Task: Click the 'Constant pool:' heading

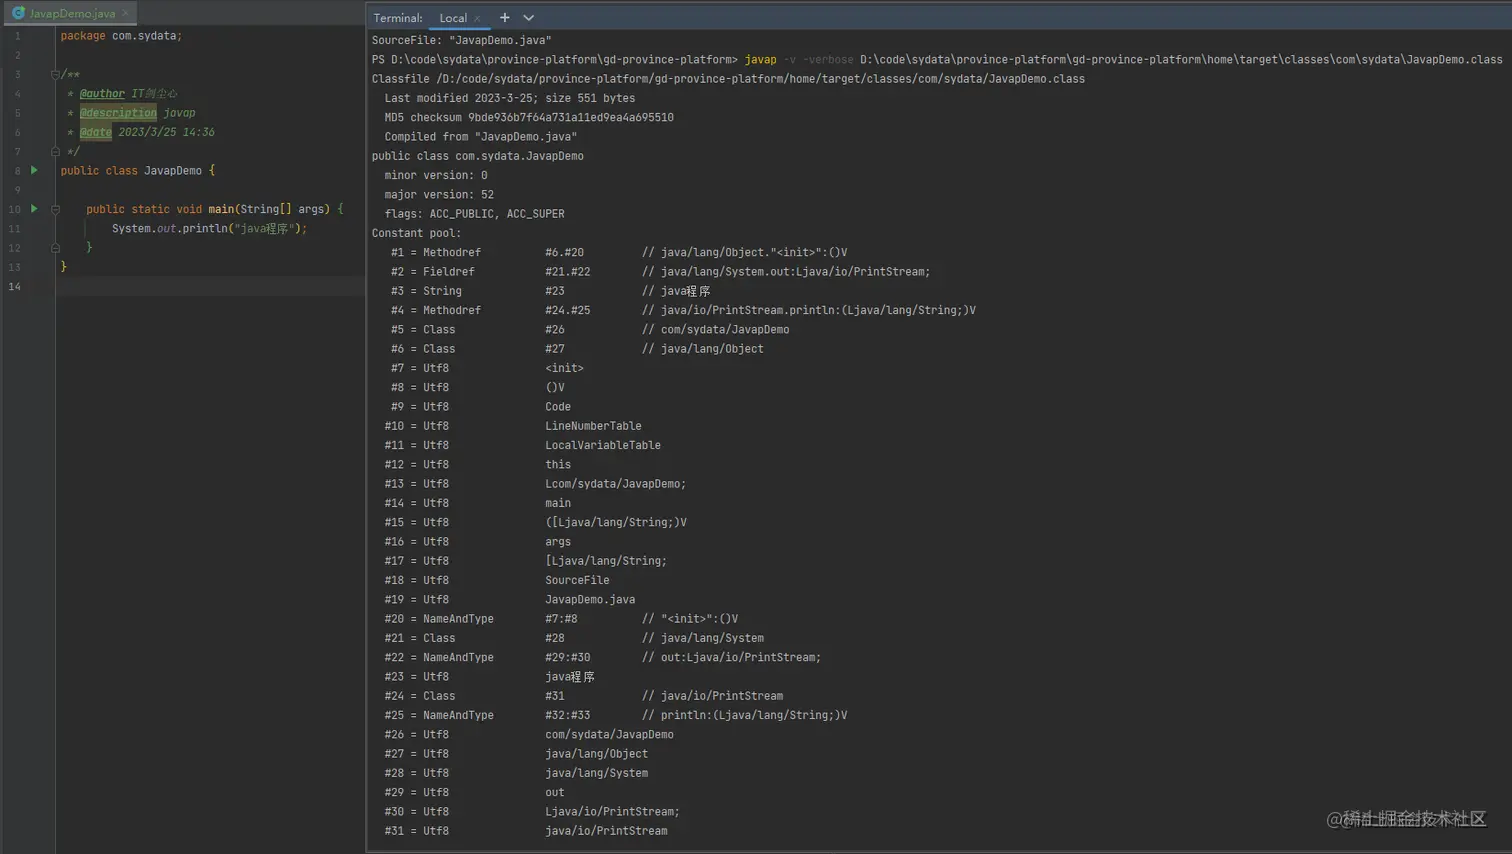Action: point(417,233)
